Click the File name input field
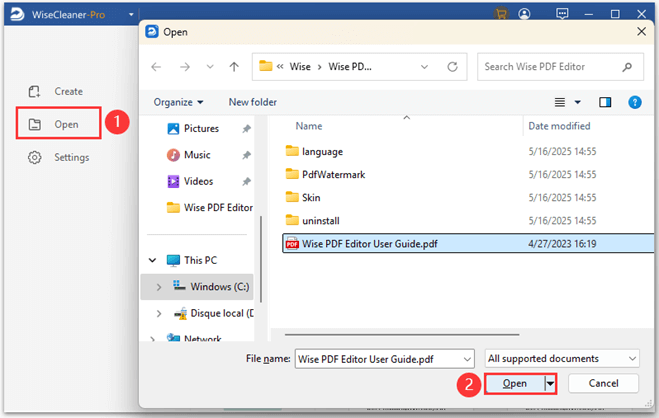This screenshot has width=659, height=418. (x=385, y=359)
